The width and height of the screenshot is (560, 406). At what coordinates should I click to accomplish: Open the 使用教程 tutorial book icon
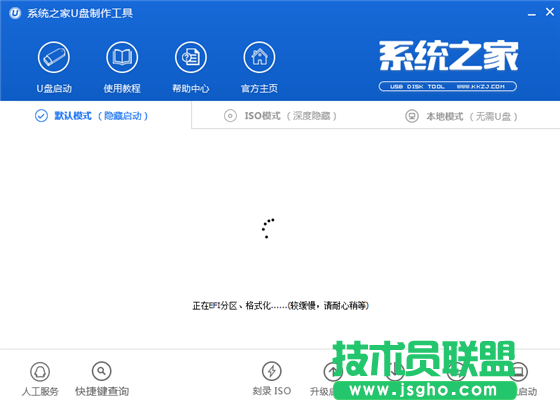[122, 57]
